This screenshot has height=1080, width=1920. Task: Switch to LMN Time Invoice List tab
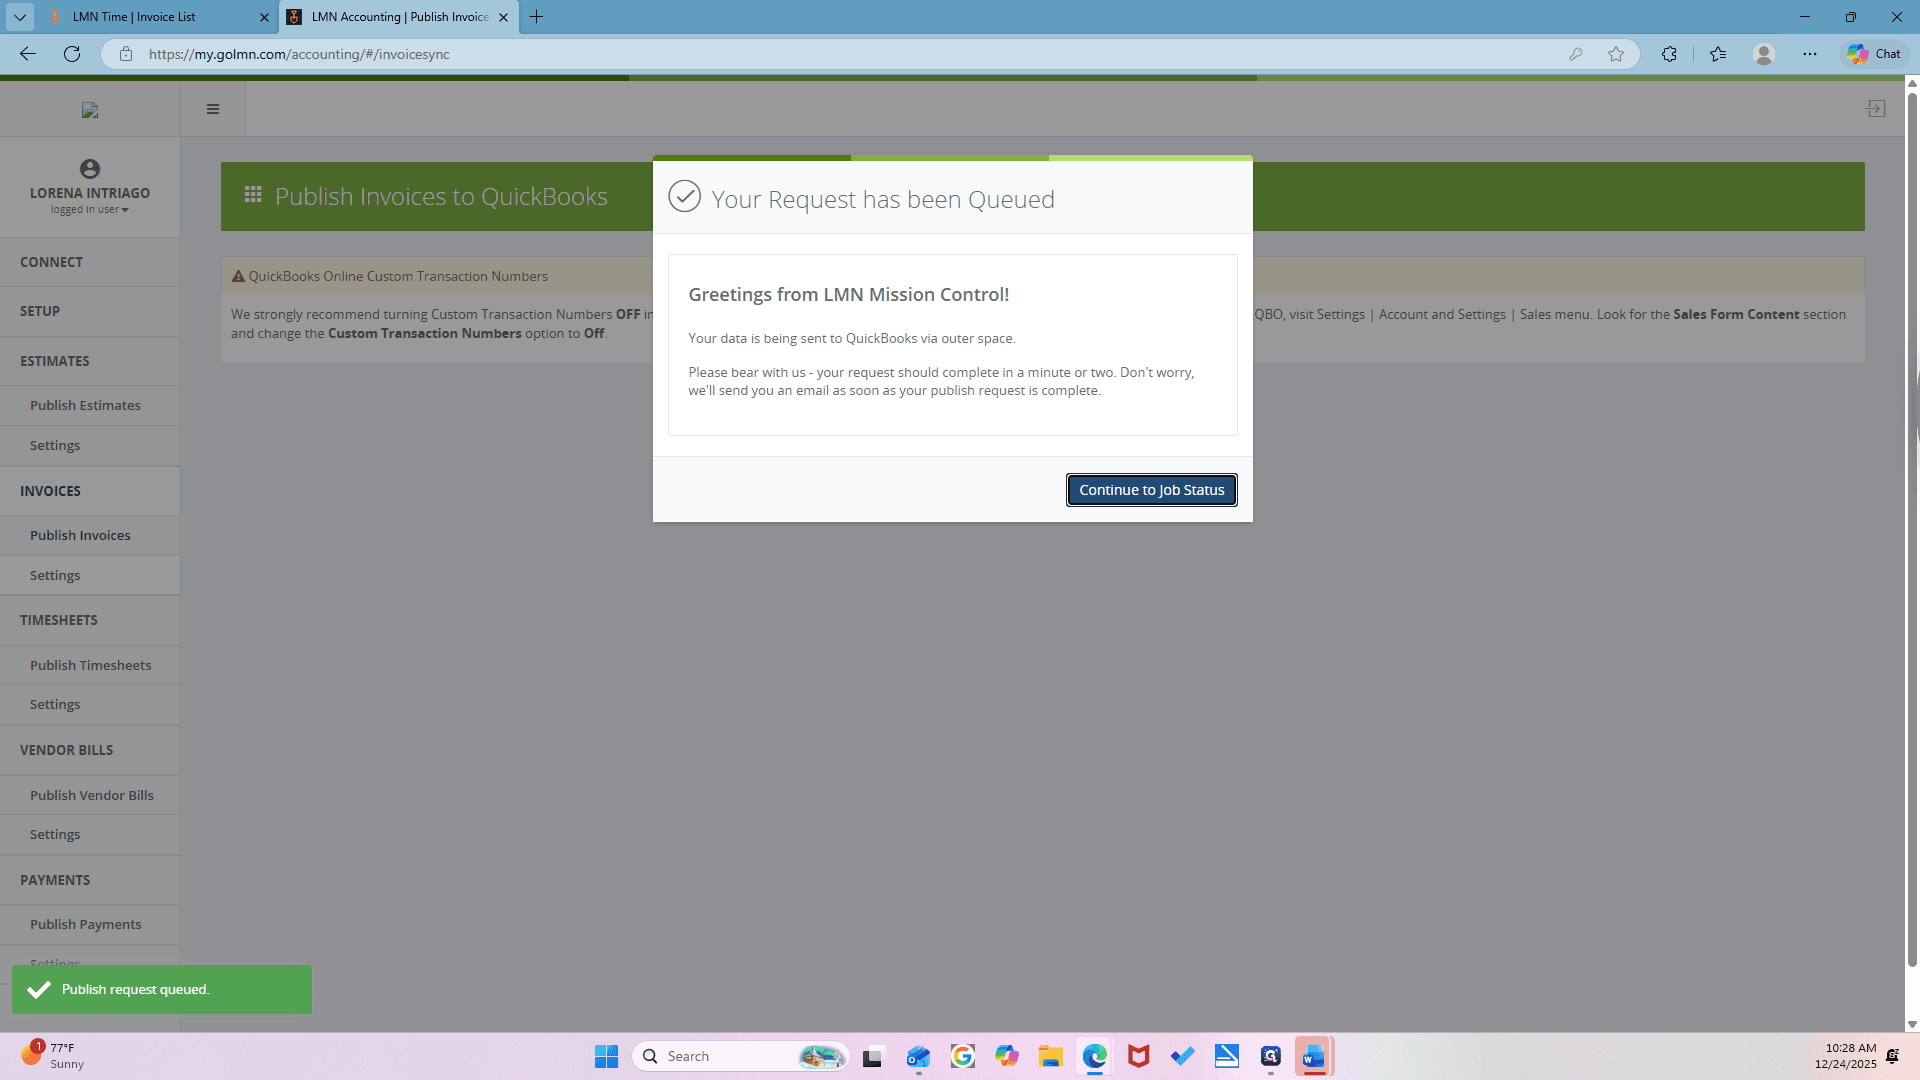coord(158,17)
